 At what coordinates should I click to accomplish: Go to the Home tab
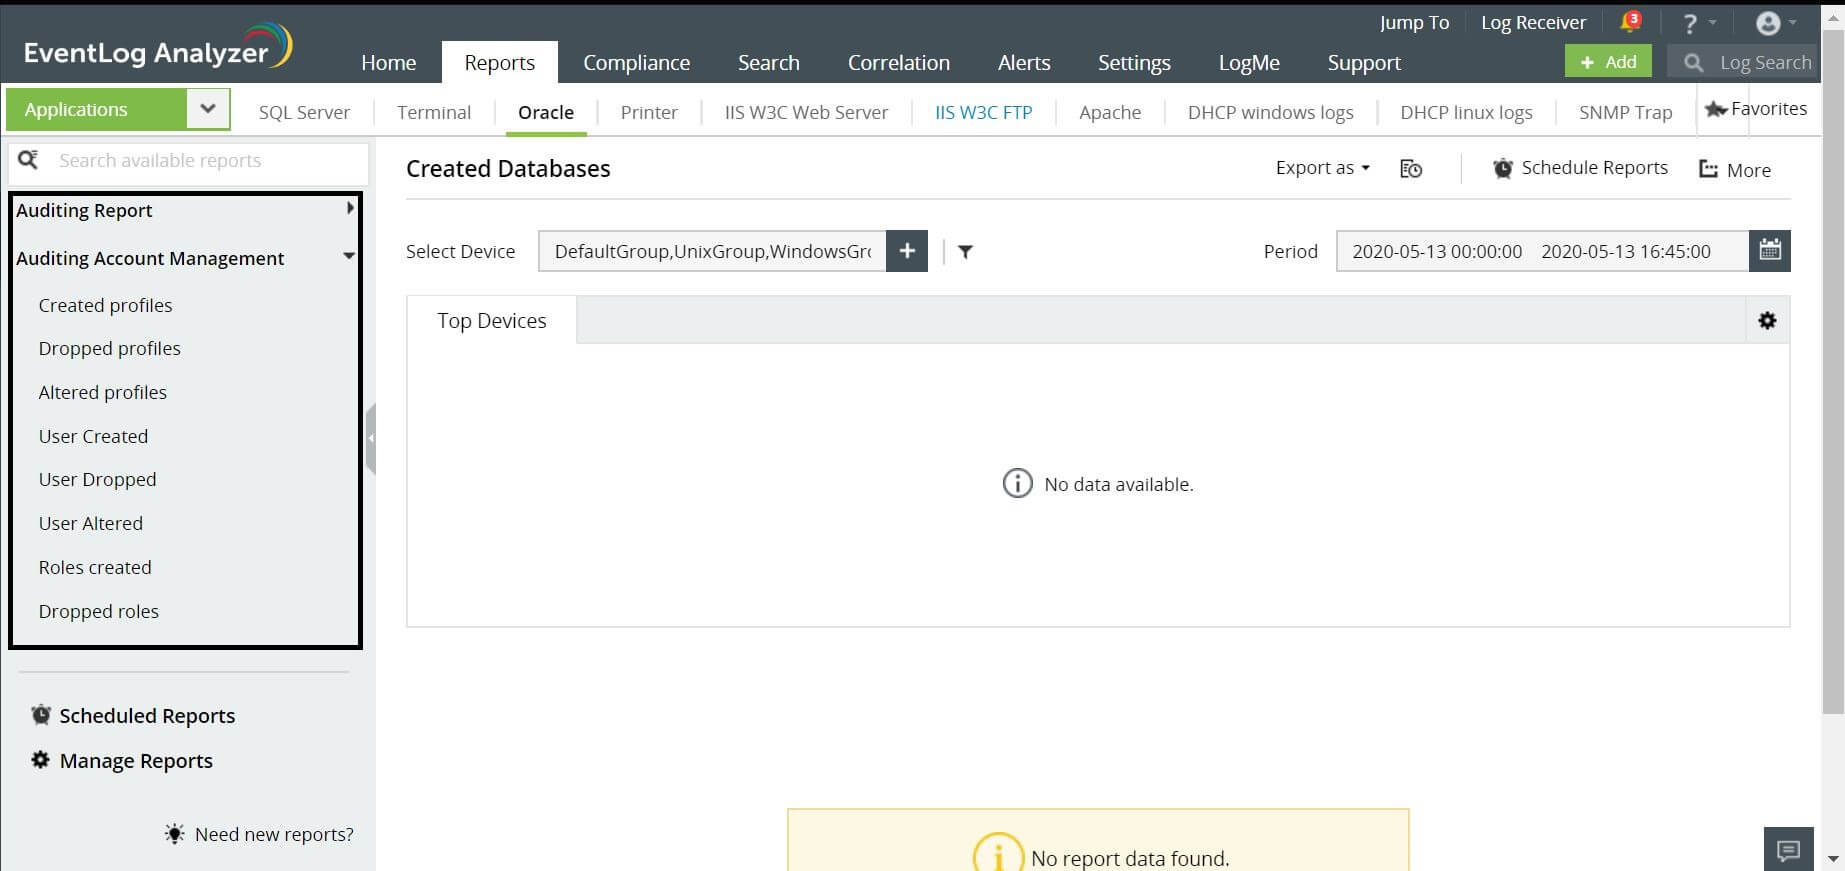(388, 62)
